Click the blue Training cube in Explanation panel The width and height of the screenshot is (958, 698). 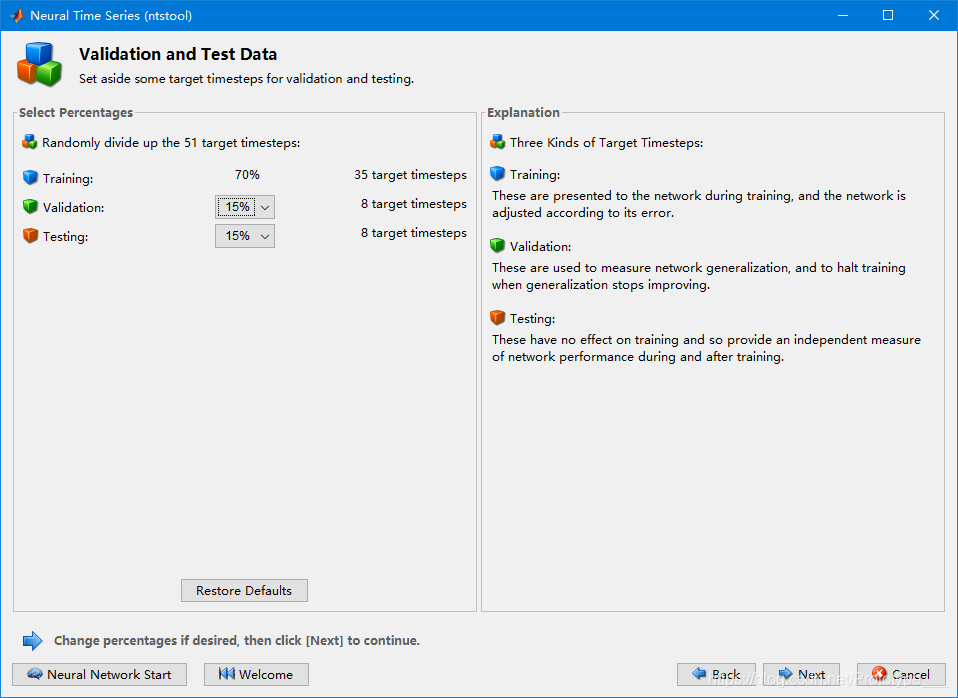497,174
